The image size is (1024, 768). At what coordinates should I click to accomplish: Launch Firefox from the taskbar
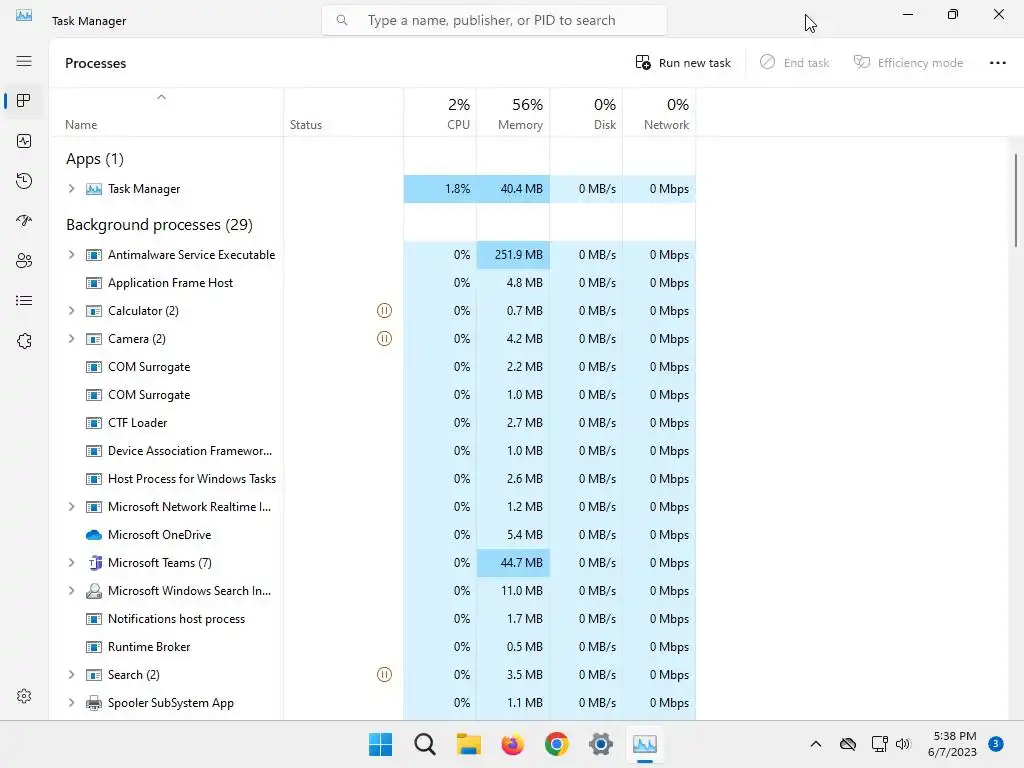(x=513, y=744)
